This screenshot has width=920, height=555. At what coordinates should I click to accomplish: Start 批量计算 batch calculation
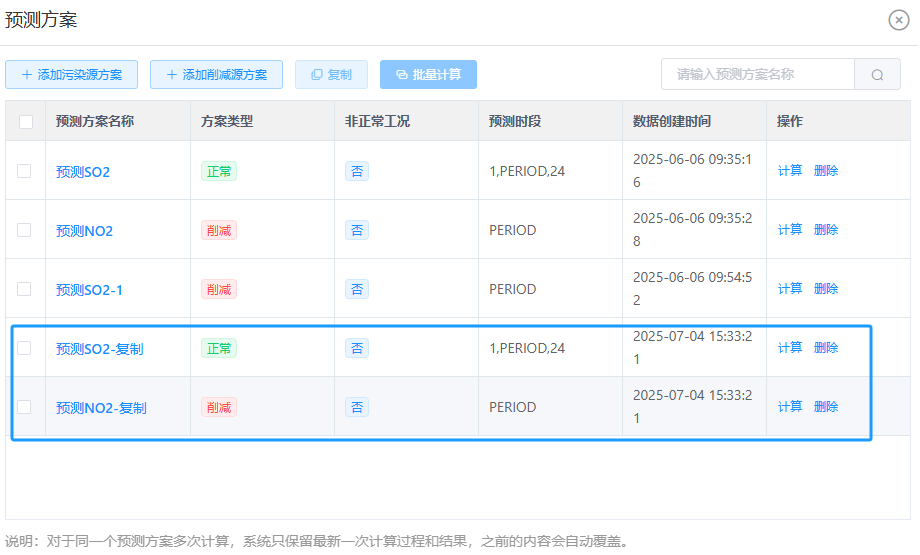(428, 75)
